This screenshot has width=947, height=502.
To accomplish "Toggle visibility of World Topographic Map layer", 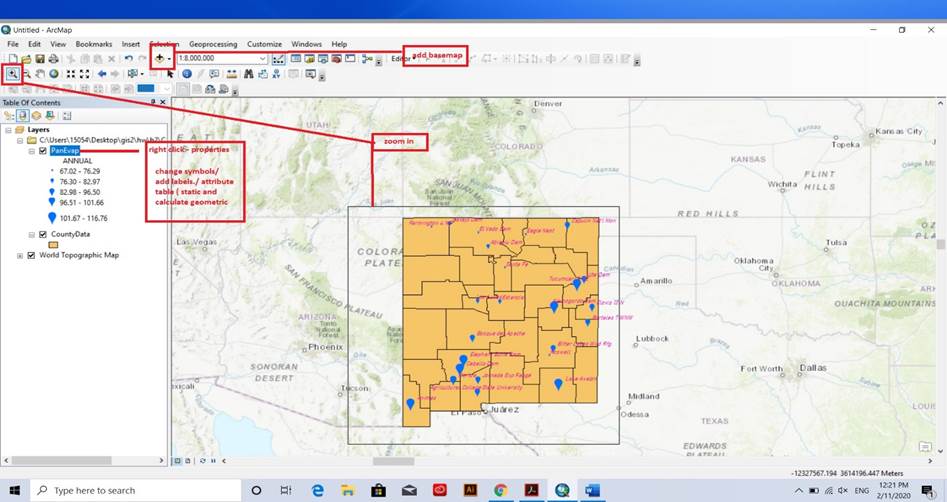I will coord(31,255).
